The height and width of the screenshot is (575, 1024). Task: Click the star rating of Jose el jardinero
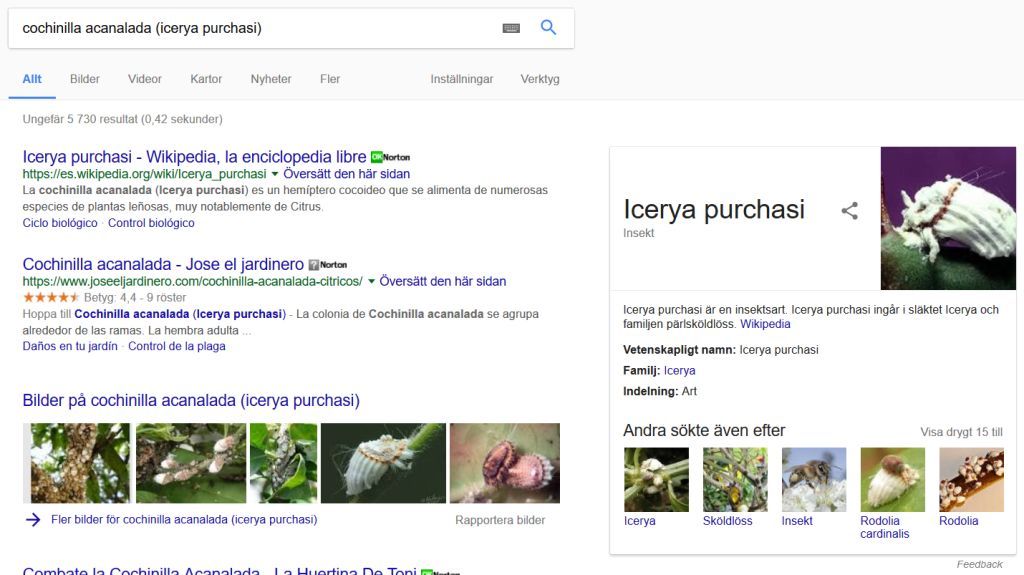pyautogui.click(x=51, y=297)
